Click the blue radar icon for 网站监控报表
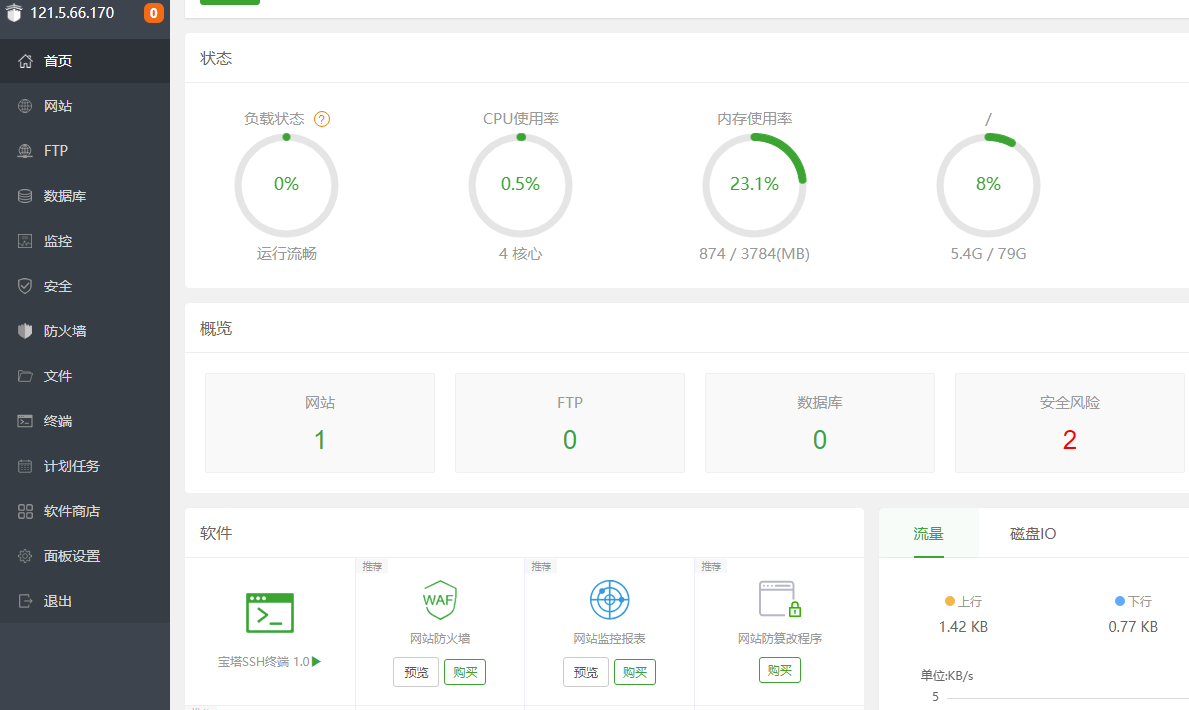This screenshot has height=710, width=1189. [x=610, y=600]
